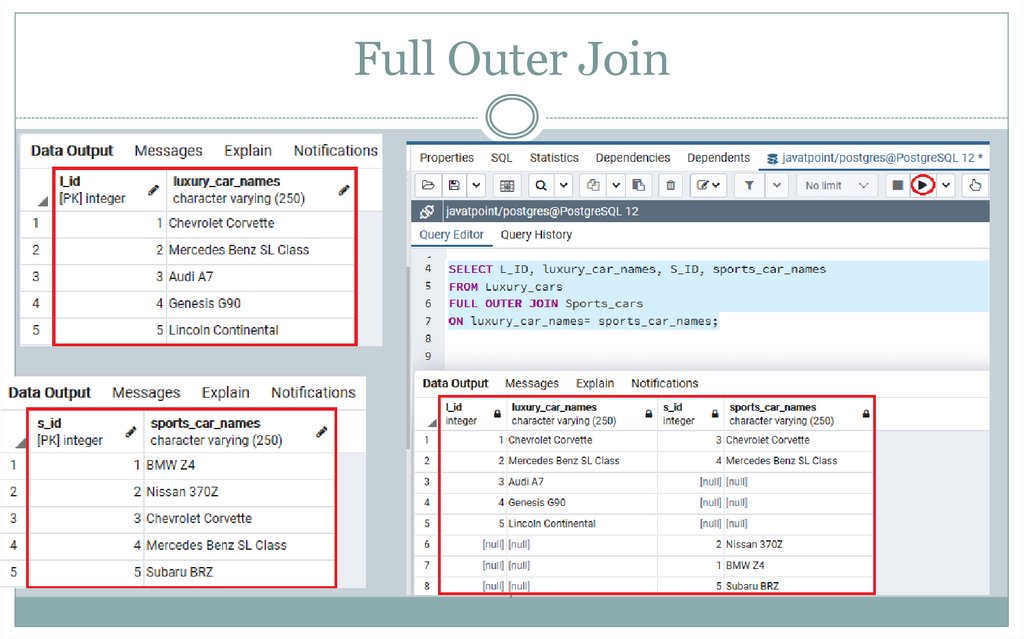Viewport: 1024px width, 639px height.
Task: Click select-all corner triangle of join result table
Action: [432, 423]
